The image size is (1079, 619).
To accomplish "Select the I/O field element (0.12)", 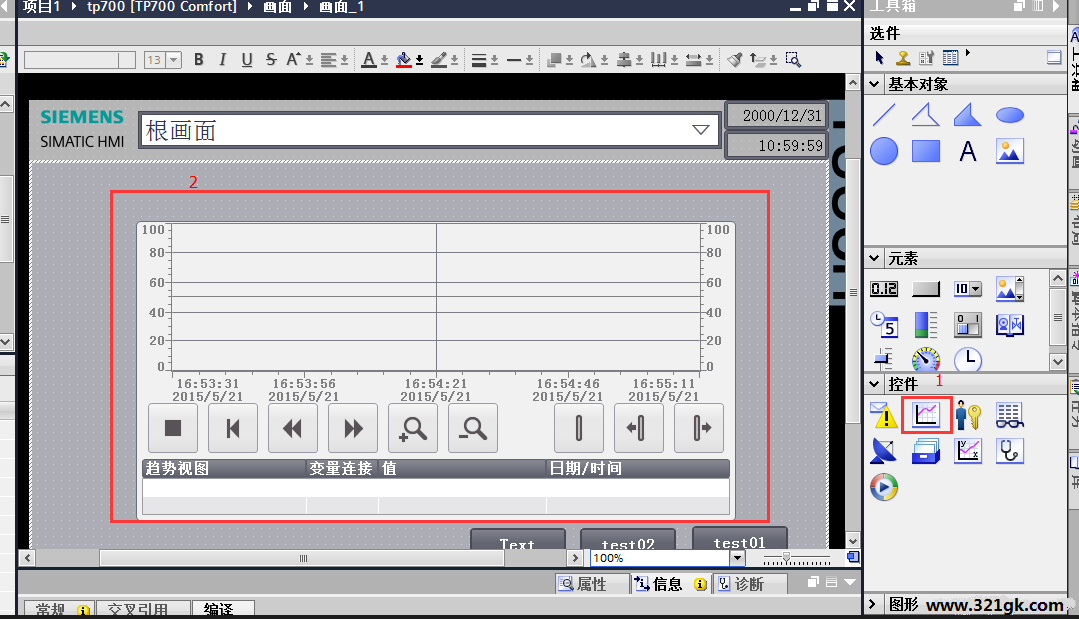I will point(884,289).
